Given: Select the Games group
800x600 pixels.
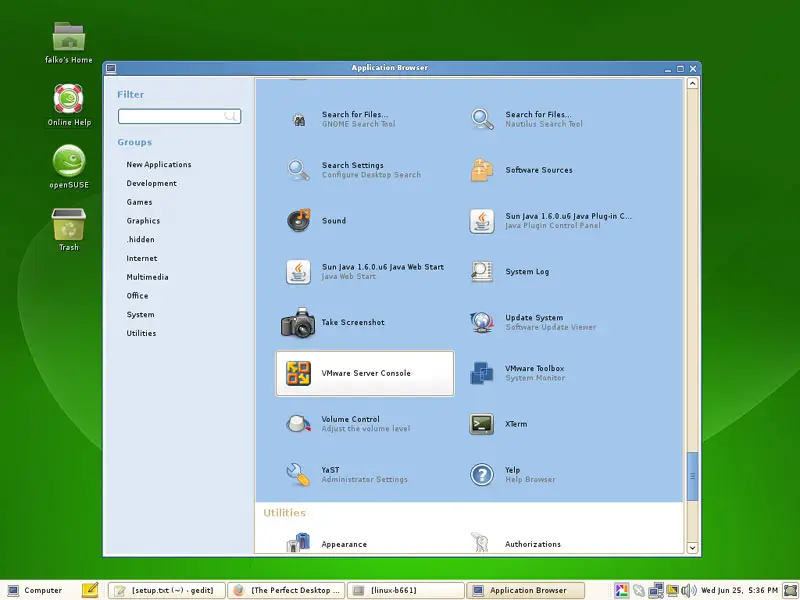Looking at the screenshot, I should pyautogui.click(x=139, y=202).
